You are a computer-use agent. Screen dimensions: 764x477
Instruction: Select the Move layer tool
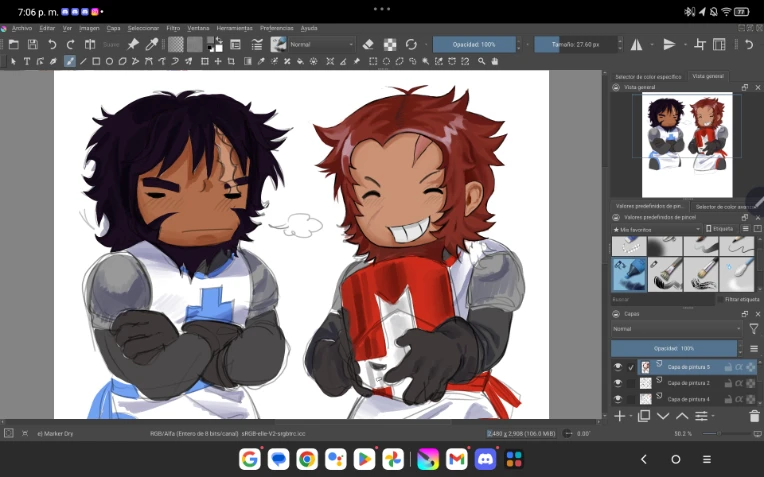(x=218, y=61)
